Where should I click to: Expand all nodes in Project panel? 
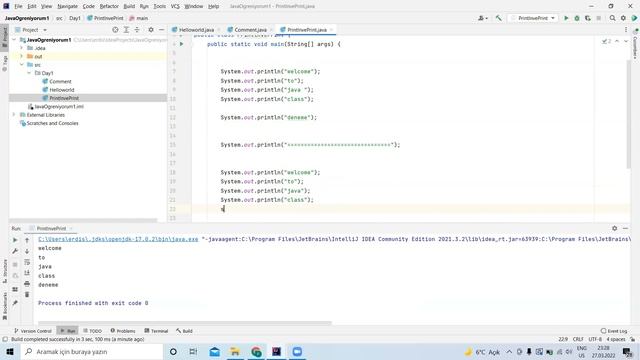click(x=126, y=30)
